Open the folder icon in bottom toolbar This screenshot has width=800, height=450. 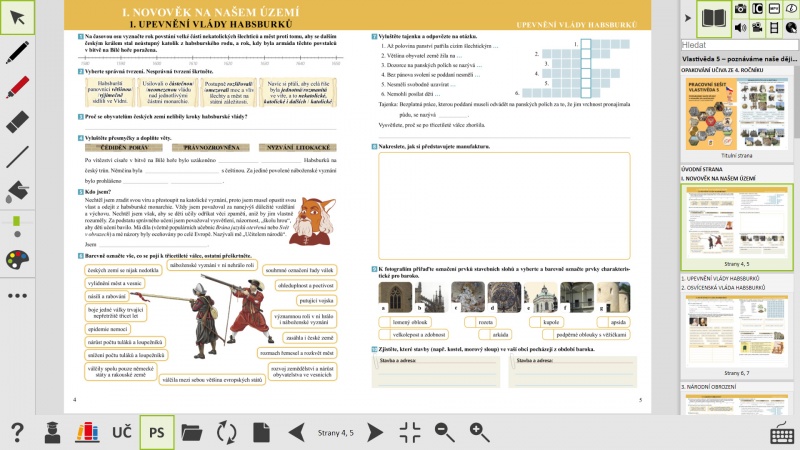[191, 432]
